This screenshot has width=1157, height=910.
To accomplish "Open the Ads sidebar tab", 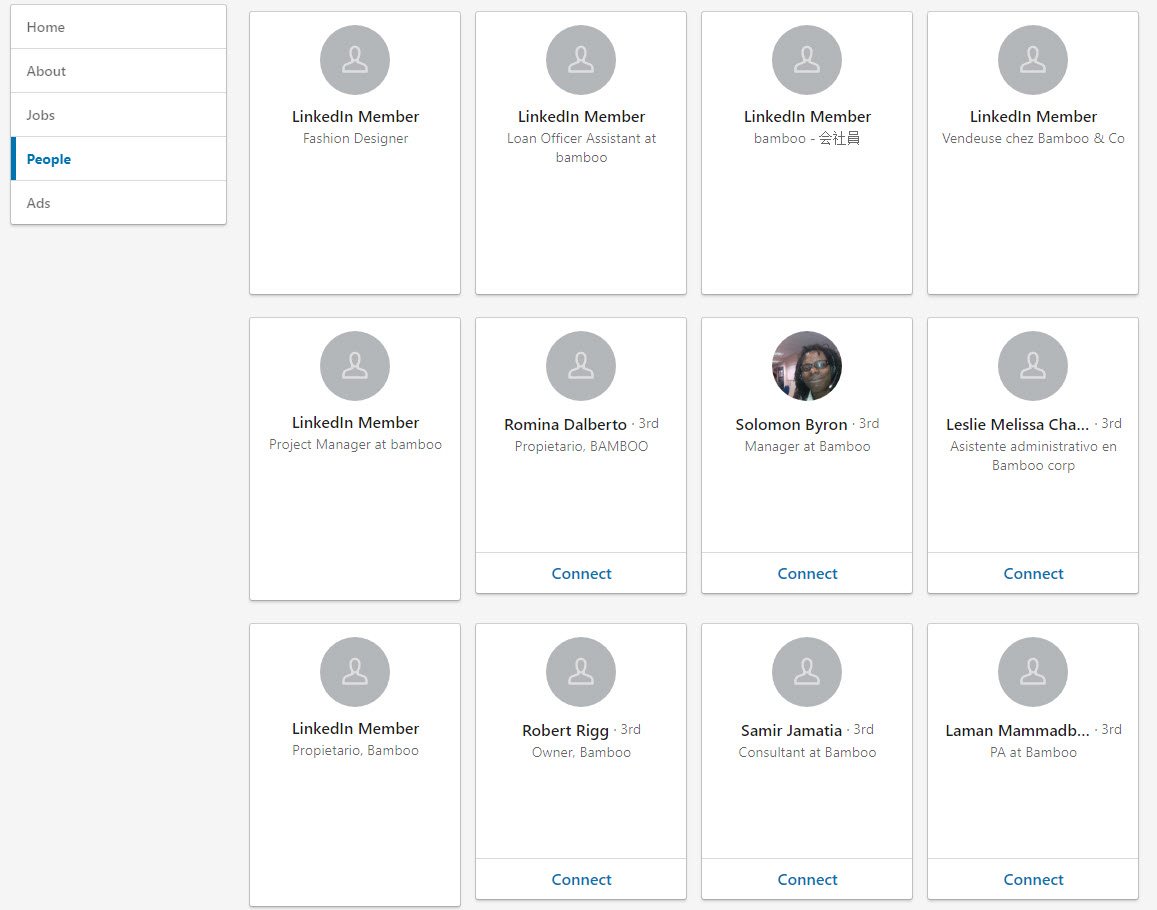I will pyautogui.click(x=118, y=203).
